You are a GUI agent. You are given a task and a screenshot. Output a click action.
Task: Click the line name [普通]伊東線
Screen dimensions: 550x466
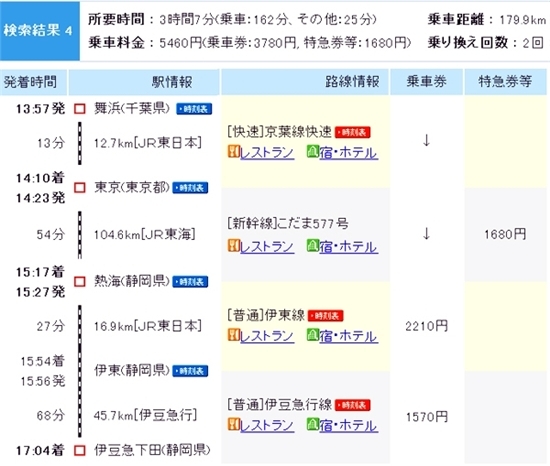coord(266,315)
